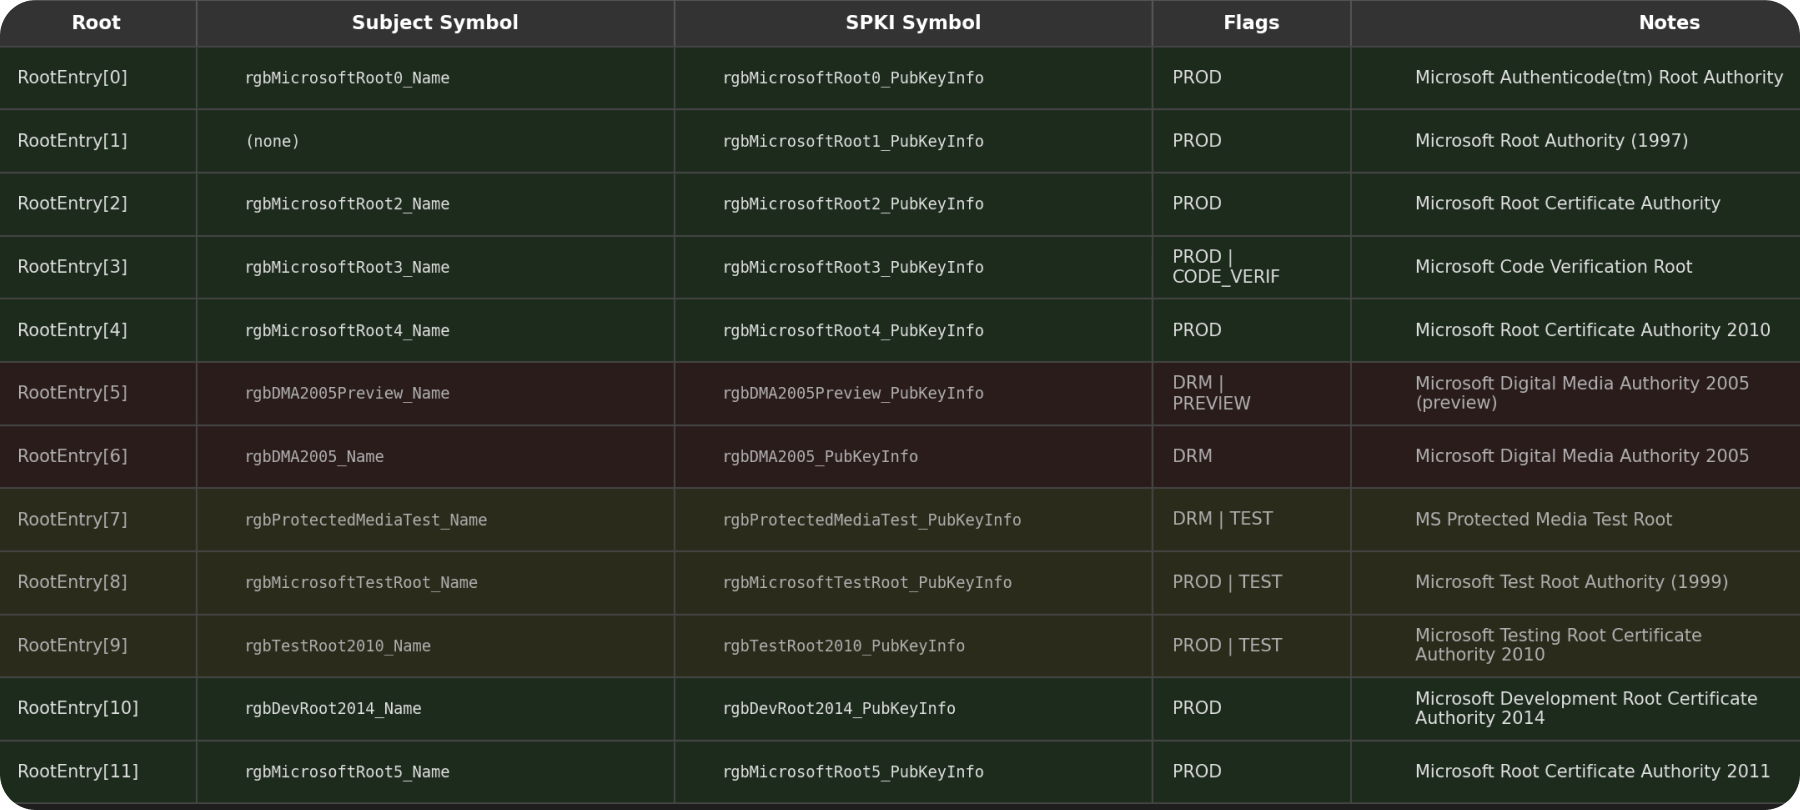Select the RootEntry[1] cell

97,141
